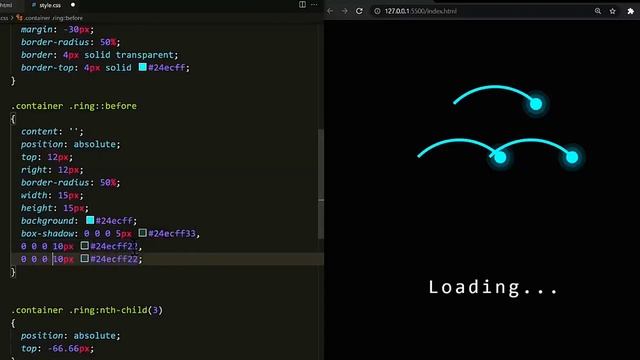Click the symbol icon in the breadcrumb
The height and width of the screenshot is (360, 640).
point(19,18)
